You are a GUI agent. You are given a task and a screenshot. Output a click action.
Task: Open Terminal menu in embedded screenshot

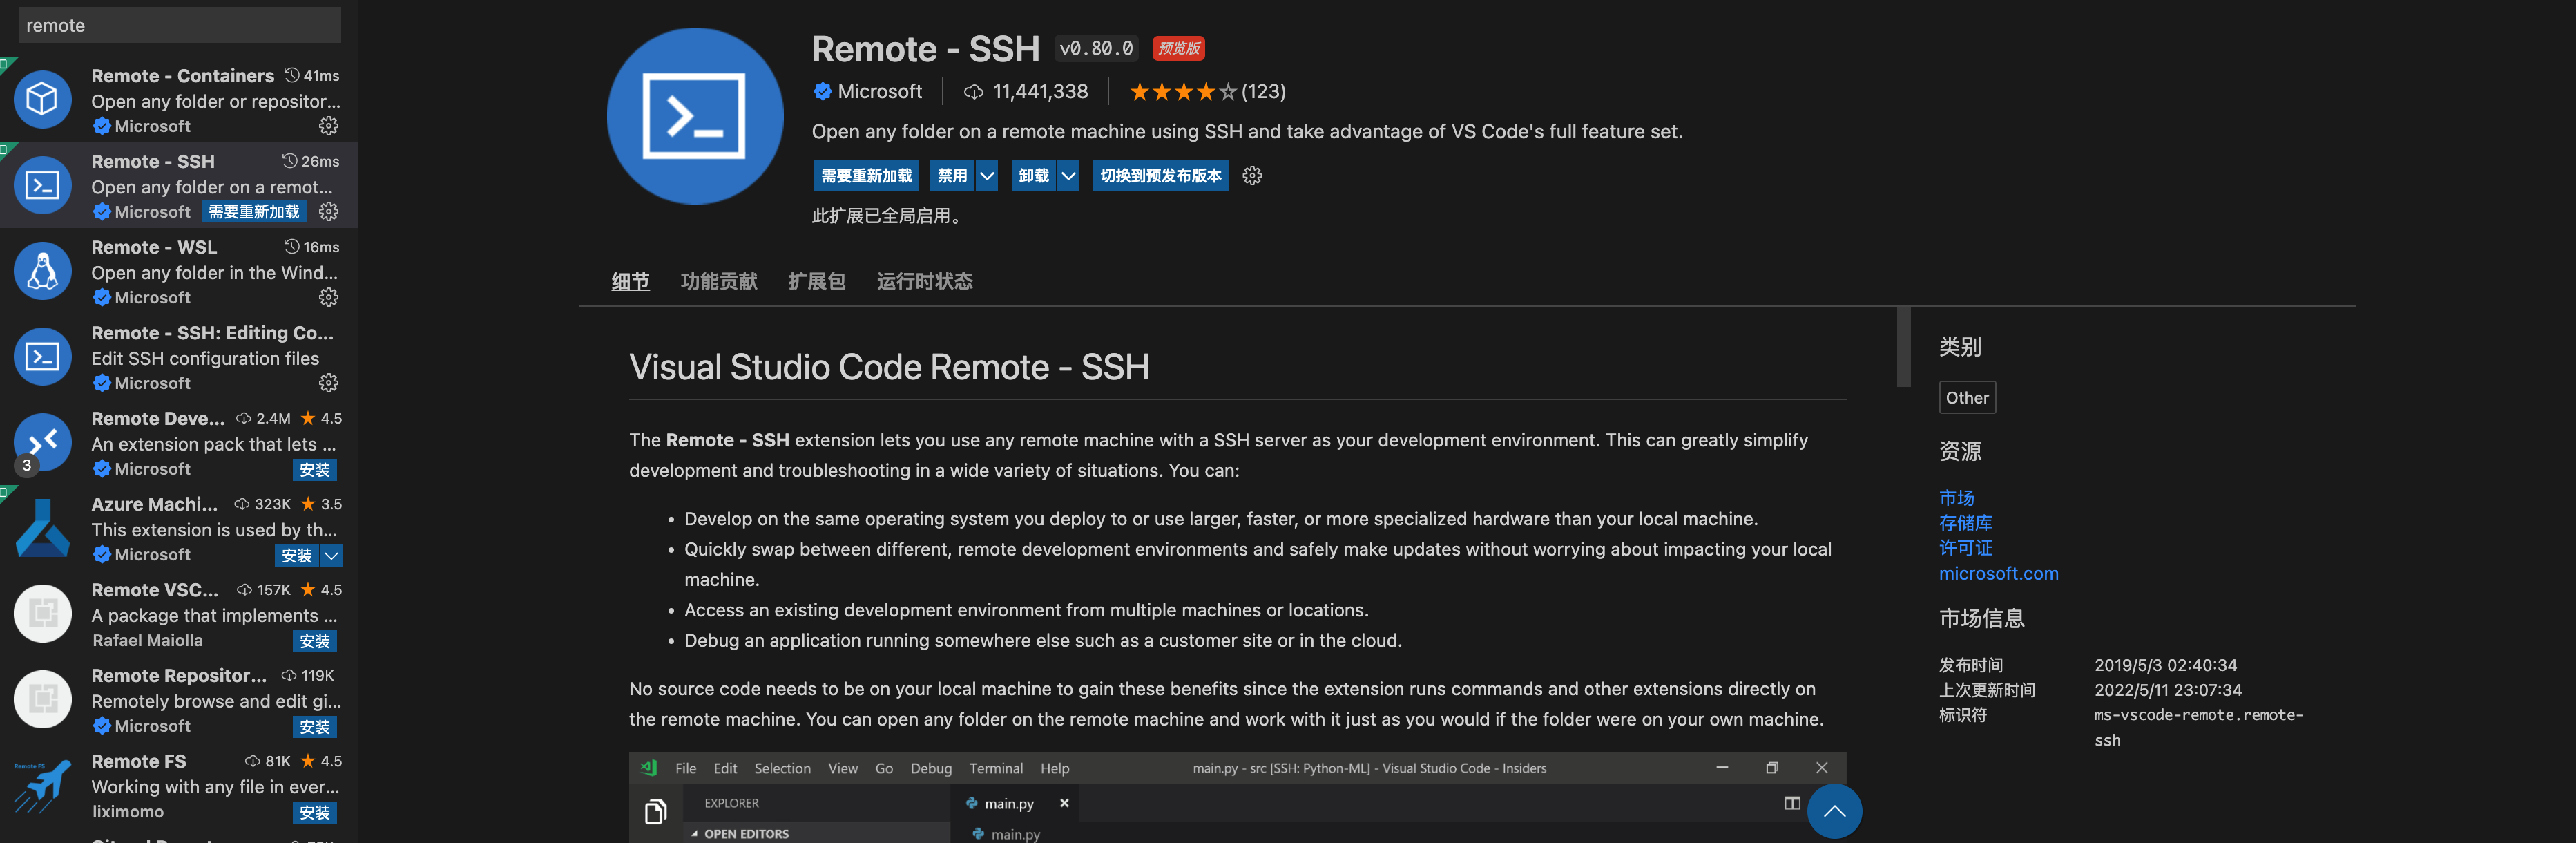point(996,768)
